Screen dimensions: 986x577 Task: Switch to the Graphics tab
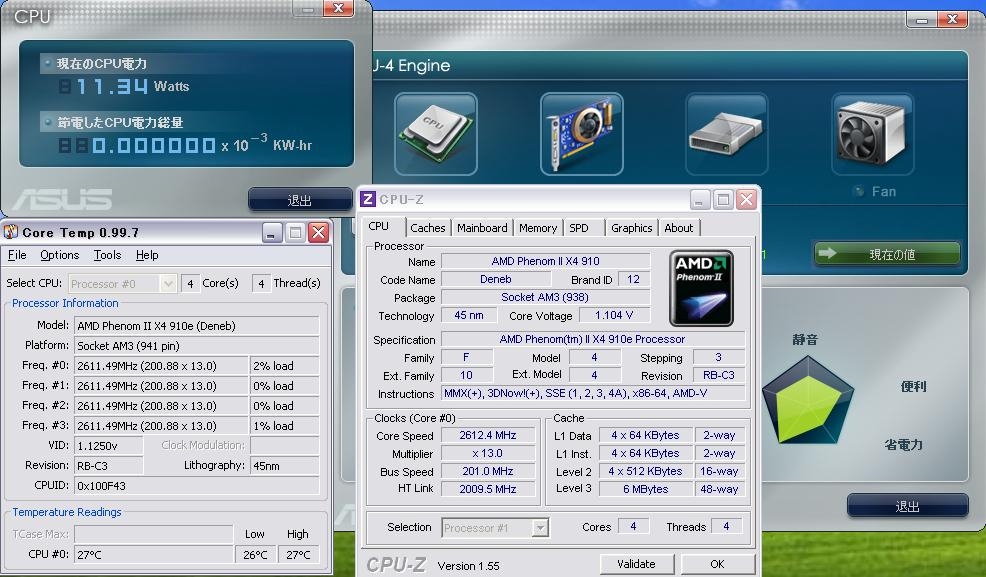click(x=631, y=228)
